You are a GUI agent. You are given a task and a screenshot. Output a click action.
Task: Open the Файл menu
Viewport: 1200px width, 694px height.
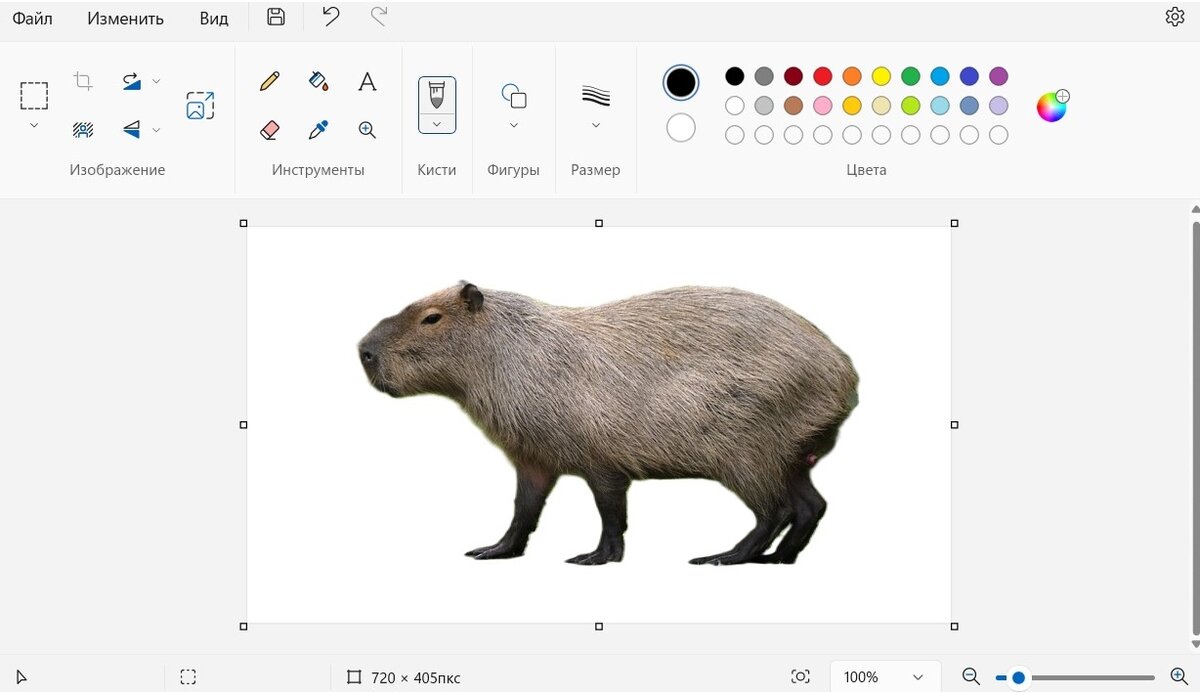[x=32, y=18]
